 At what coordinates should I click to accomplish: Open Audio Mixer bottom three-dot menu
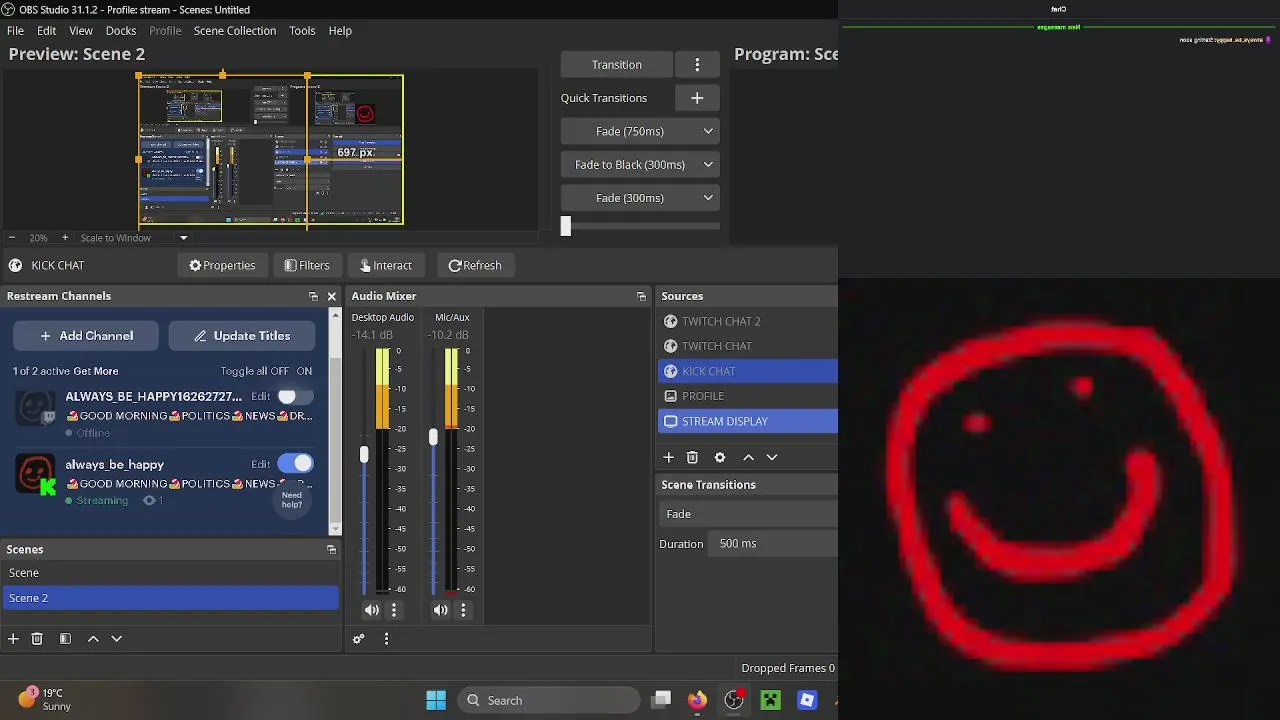tap(386, 639)
